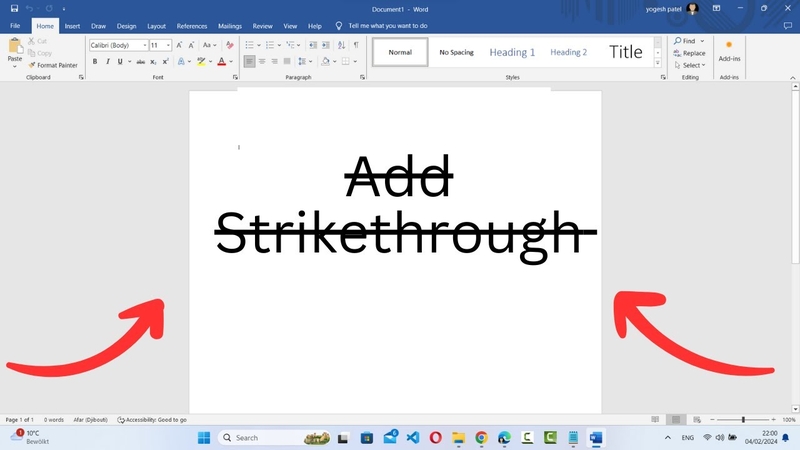Open the Calibri (Body) font name dropdown

coord(119,45)
